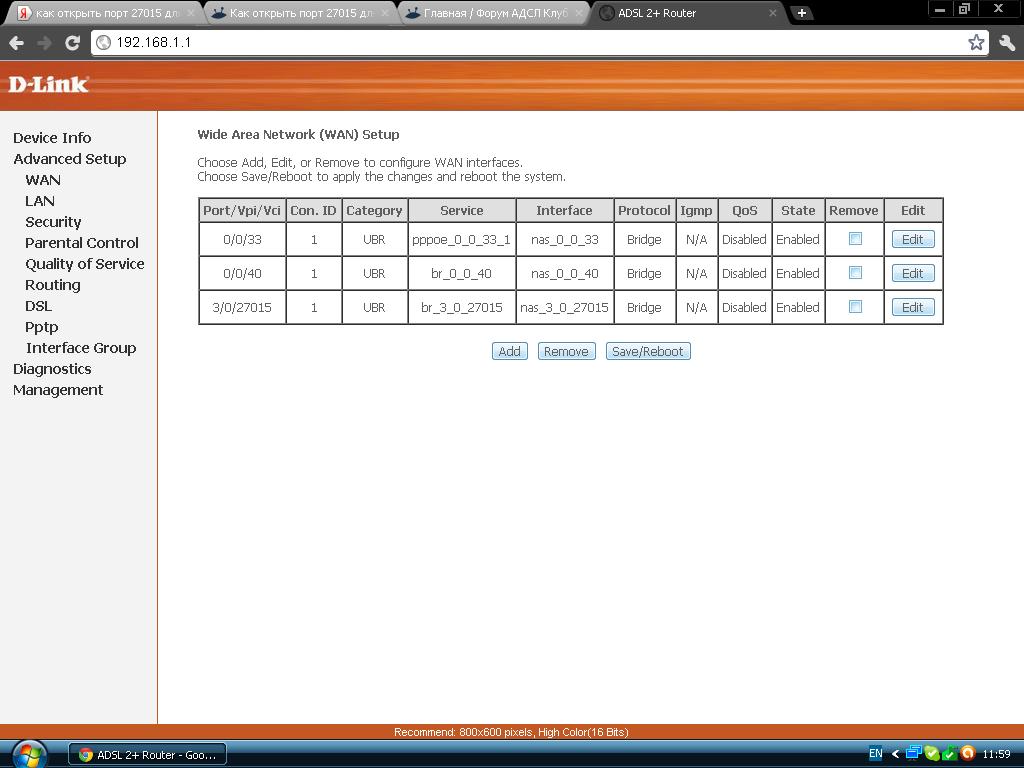Click ADSL 2+ Router taskbar button
The height and width of the screenshot is (768, 1024).
click(x=148, y=755)
